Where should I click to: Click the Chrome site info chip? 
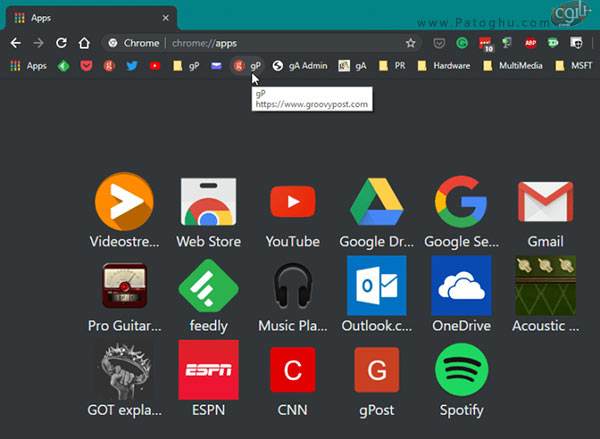134,43
